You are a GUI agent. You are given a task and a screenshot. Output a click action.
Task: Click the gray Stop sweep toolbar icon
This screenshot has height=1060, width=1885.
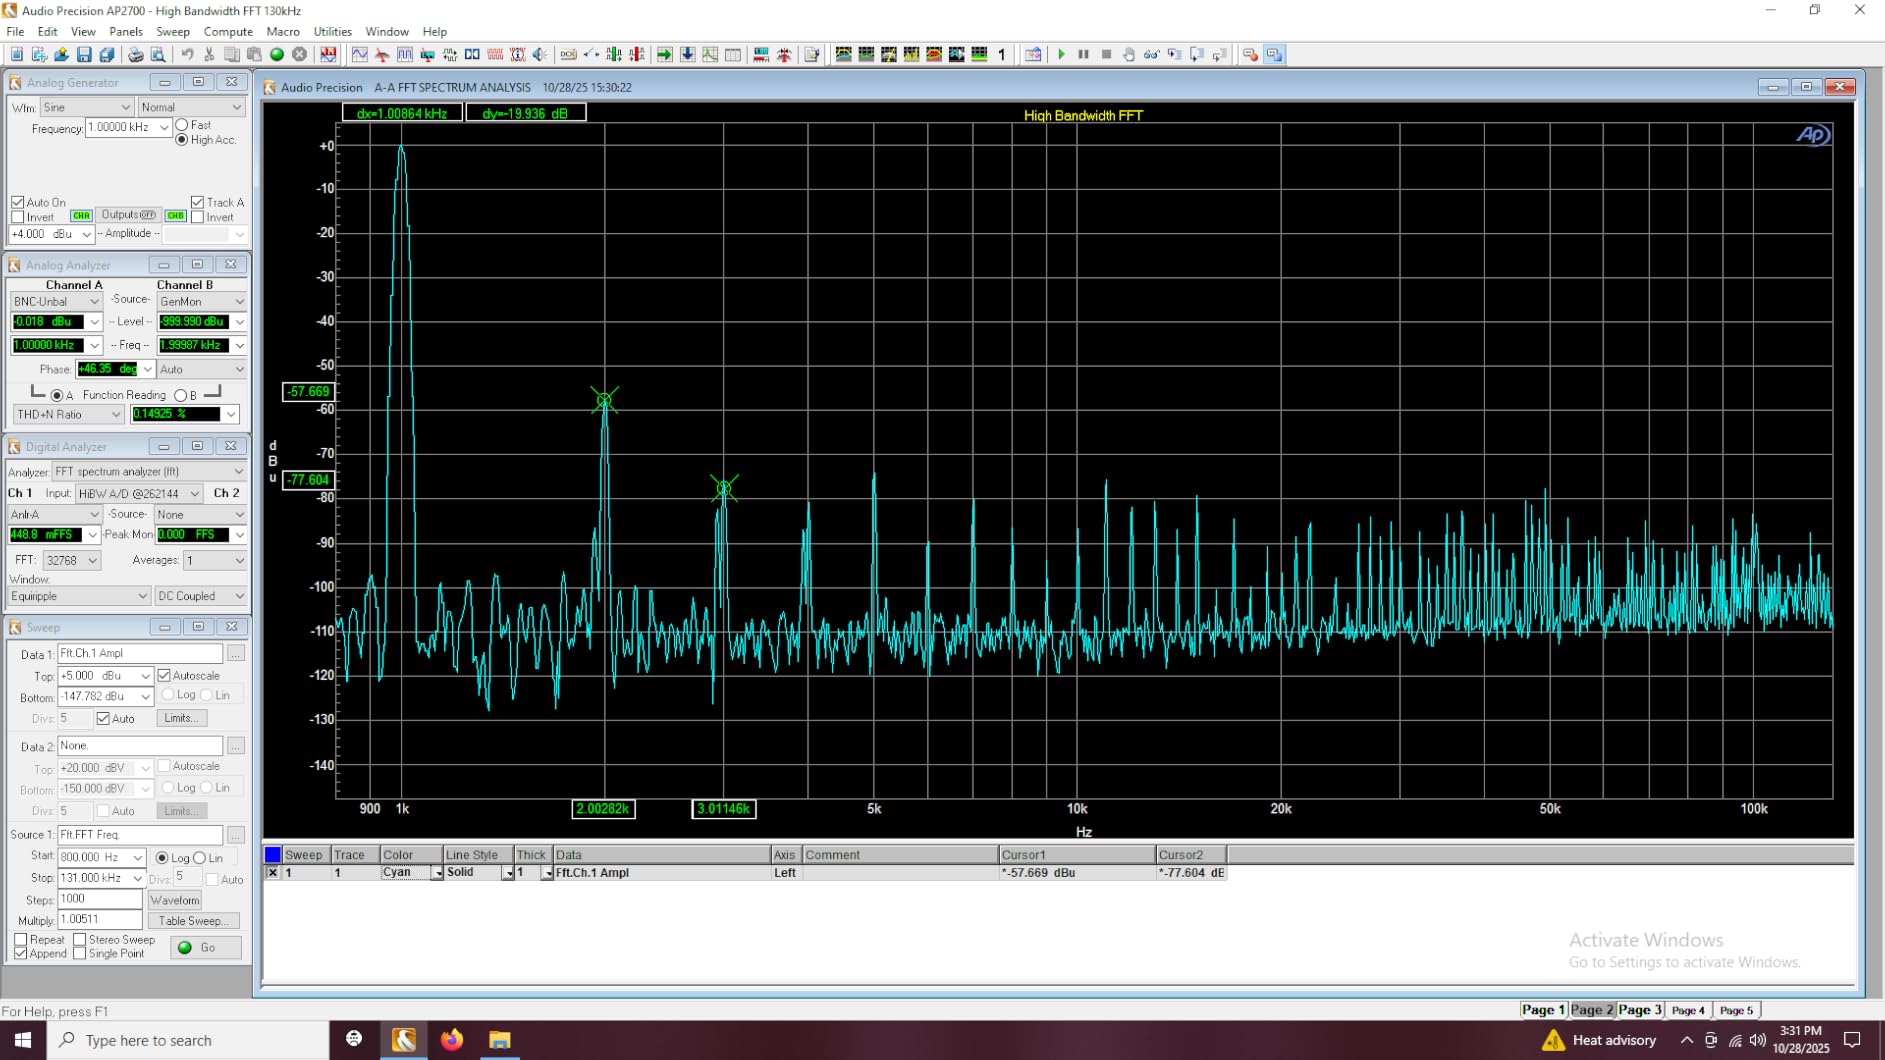point(299,55)
